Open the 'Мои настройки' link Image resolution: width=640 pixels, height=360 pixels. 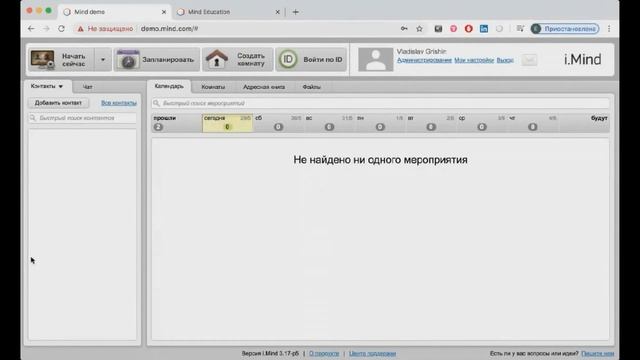474,60
